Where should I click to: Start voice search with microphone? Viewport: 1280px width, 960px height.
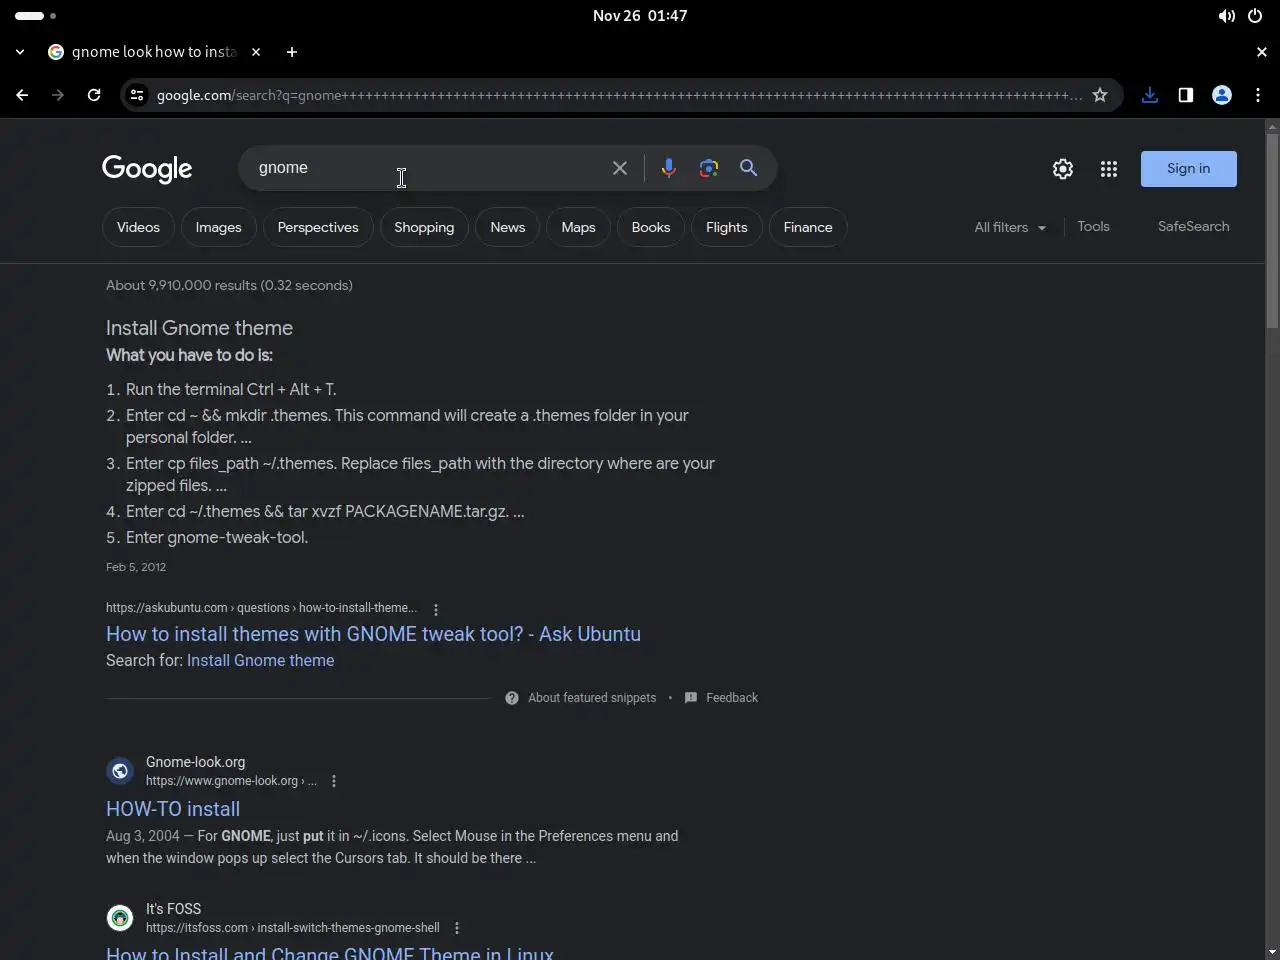(x=669, y=168)
